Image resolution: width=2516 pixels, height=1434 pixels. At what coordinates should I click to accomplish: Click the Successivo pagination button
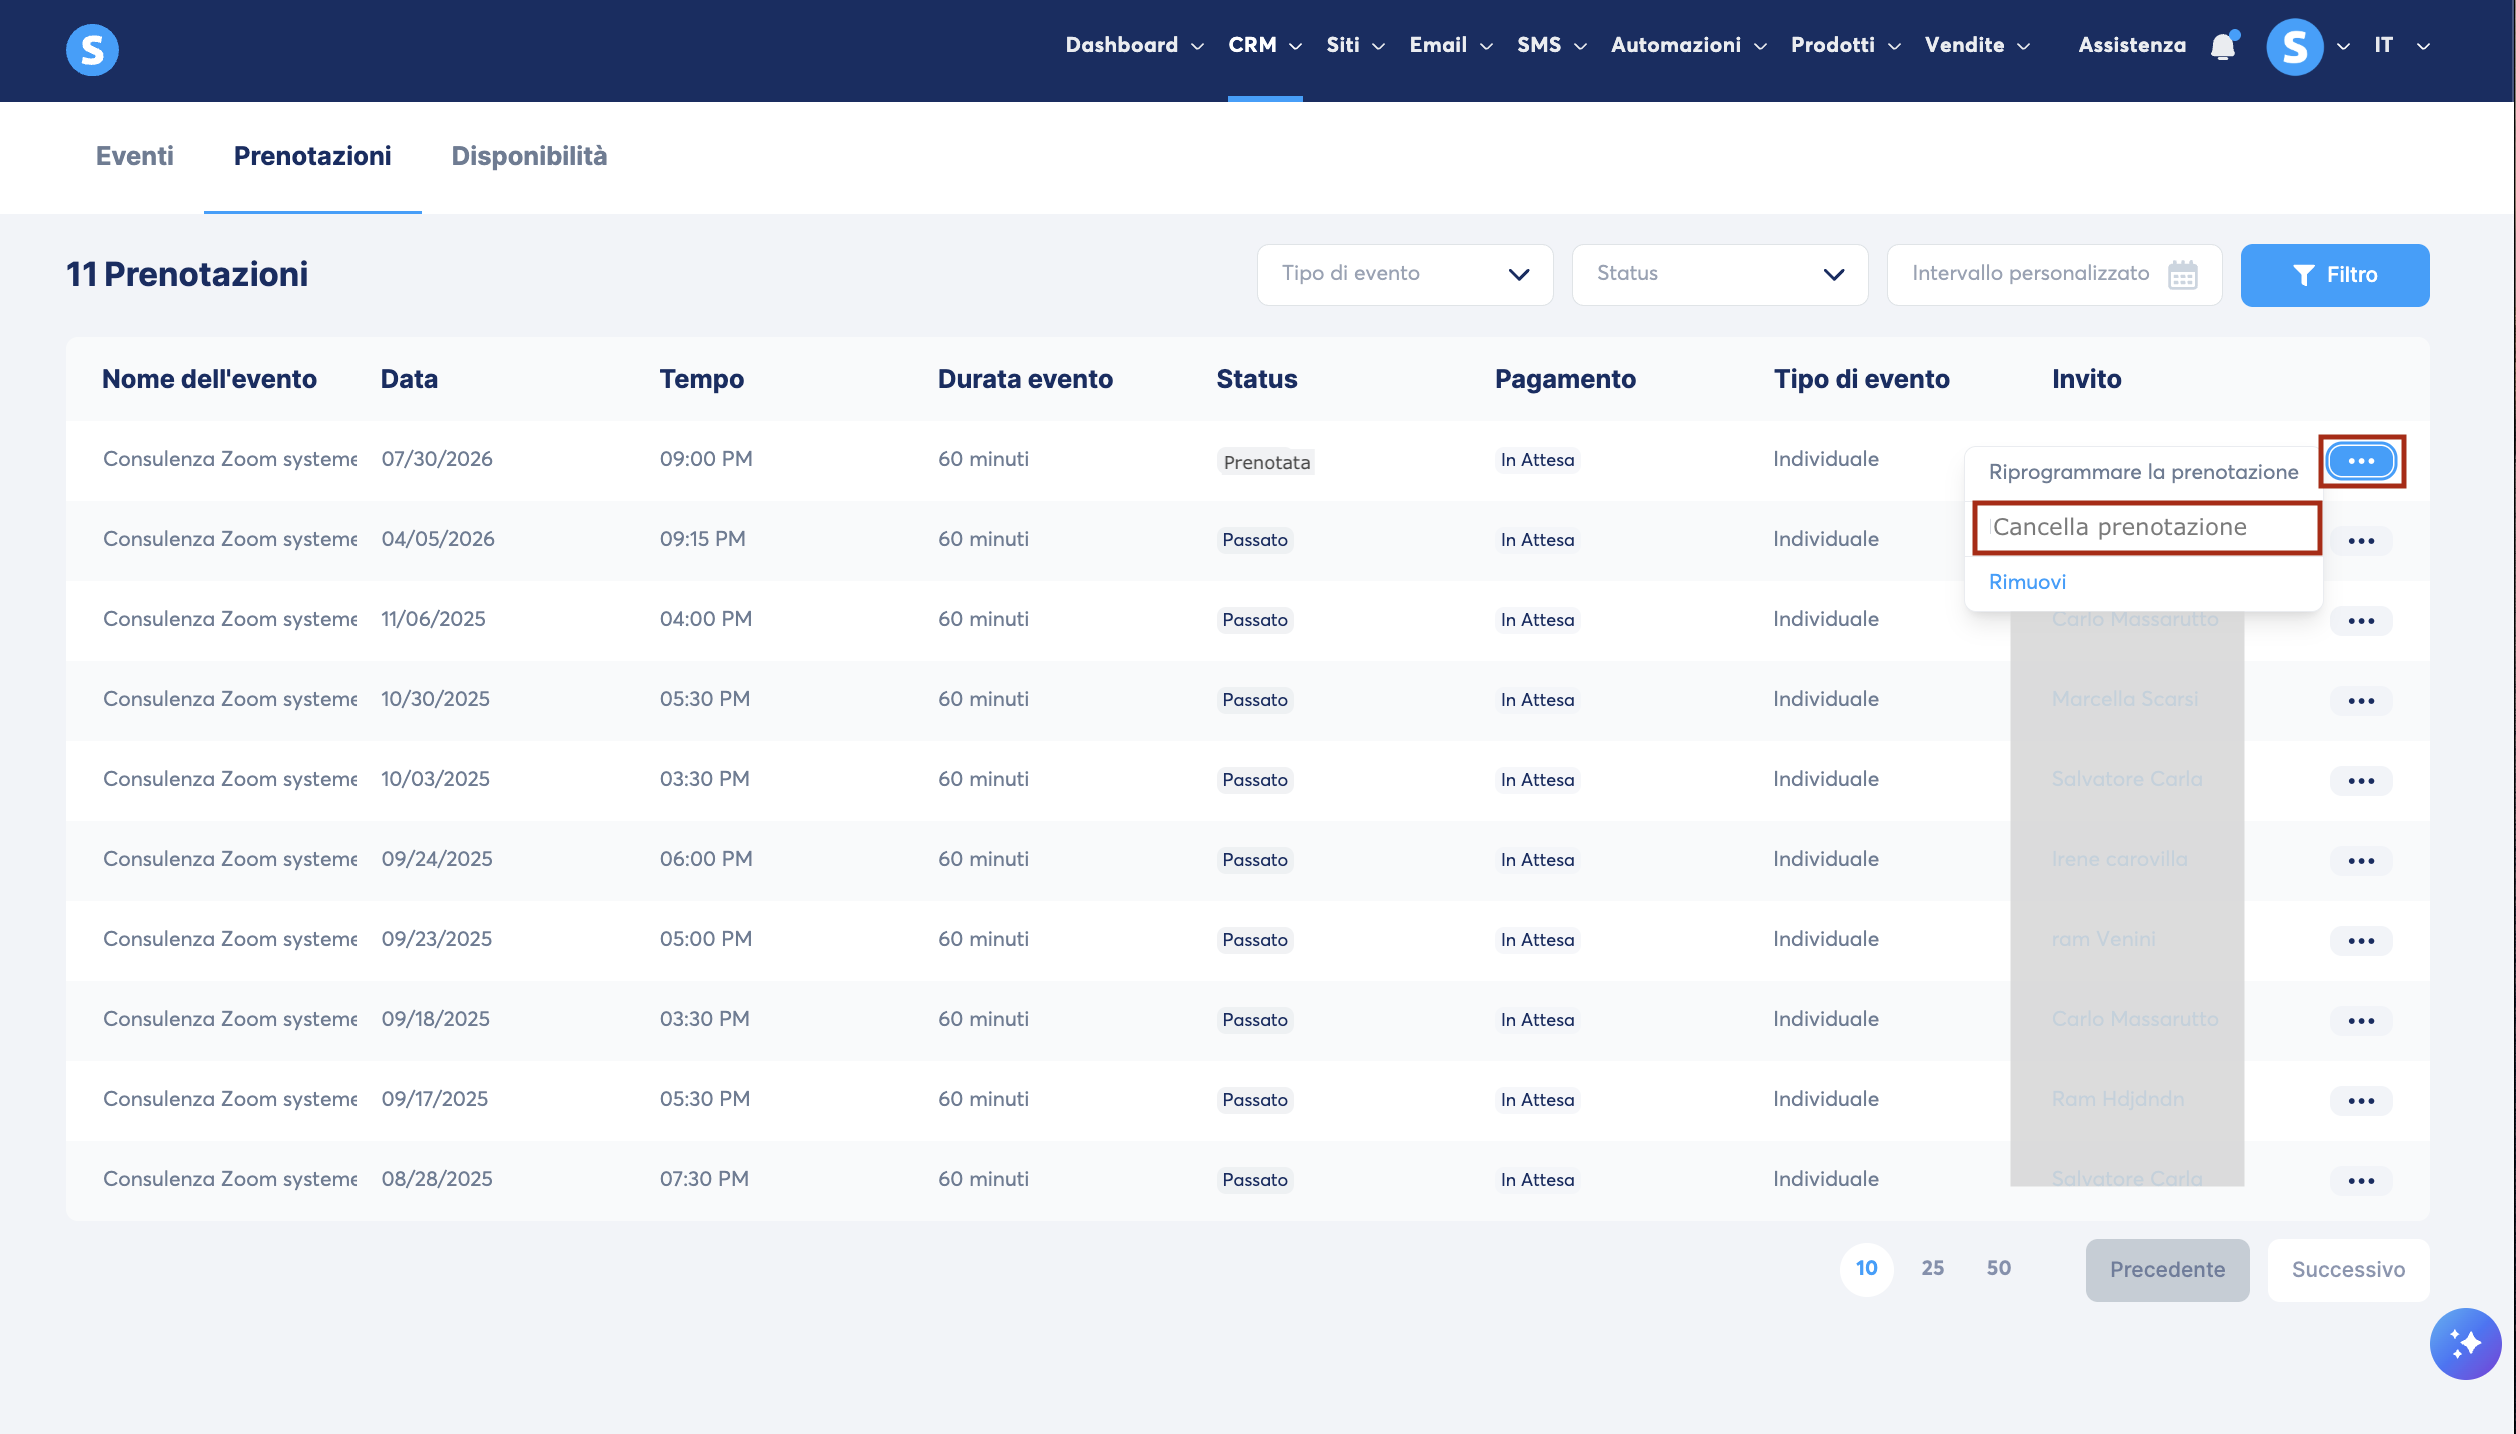[2348, 1269]
